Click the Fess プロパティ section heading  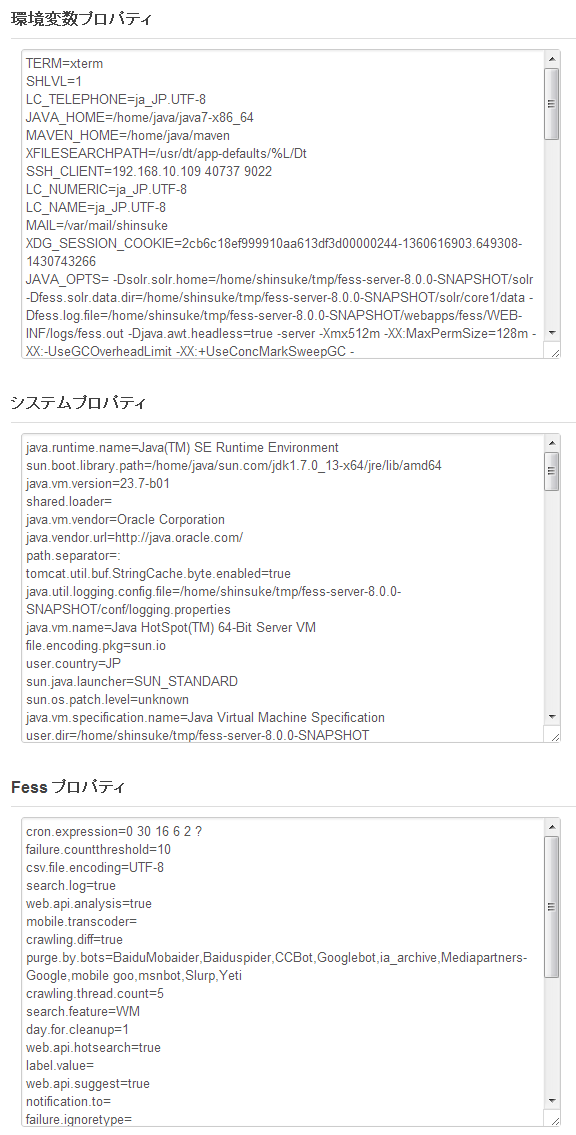69,787
